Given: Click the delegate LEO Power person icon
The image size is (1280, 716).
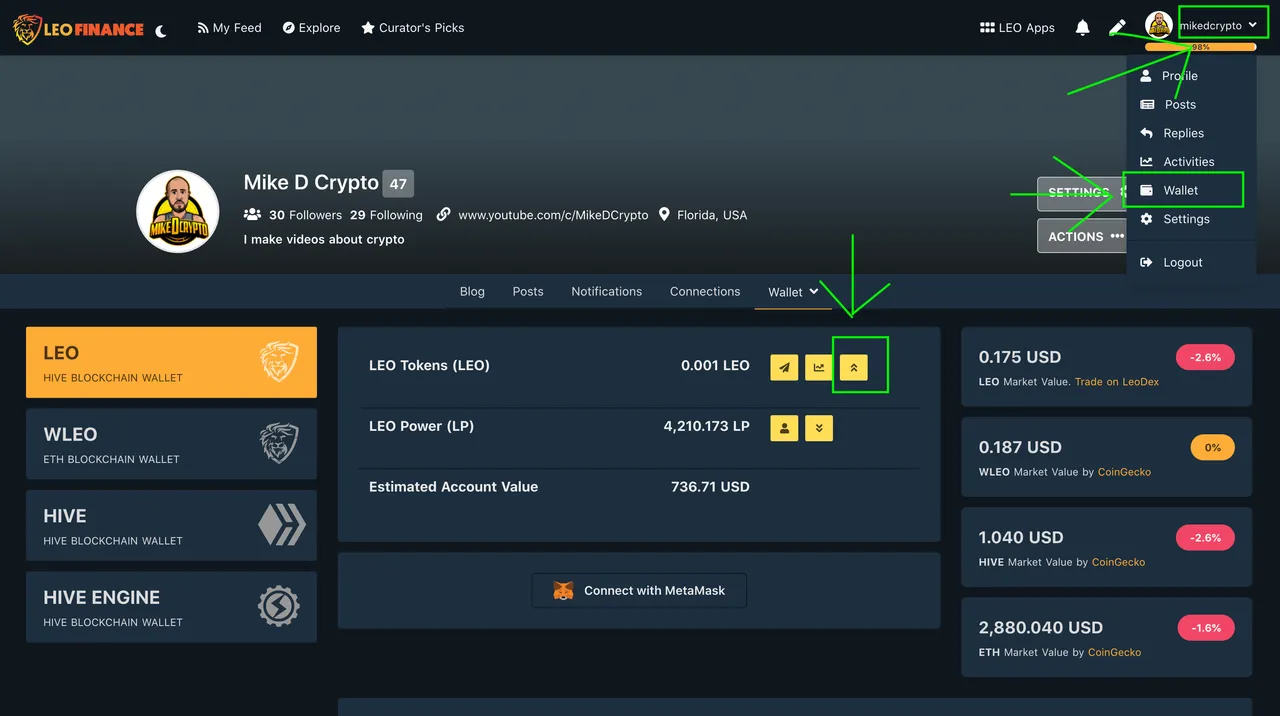Looking at the screenshot, I should [x=784, y=428].
